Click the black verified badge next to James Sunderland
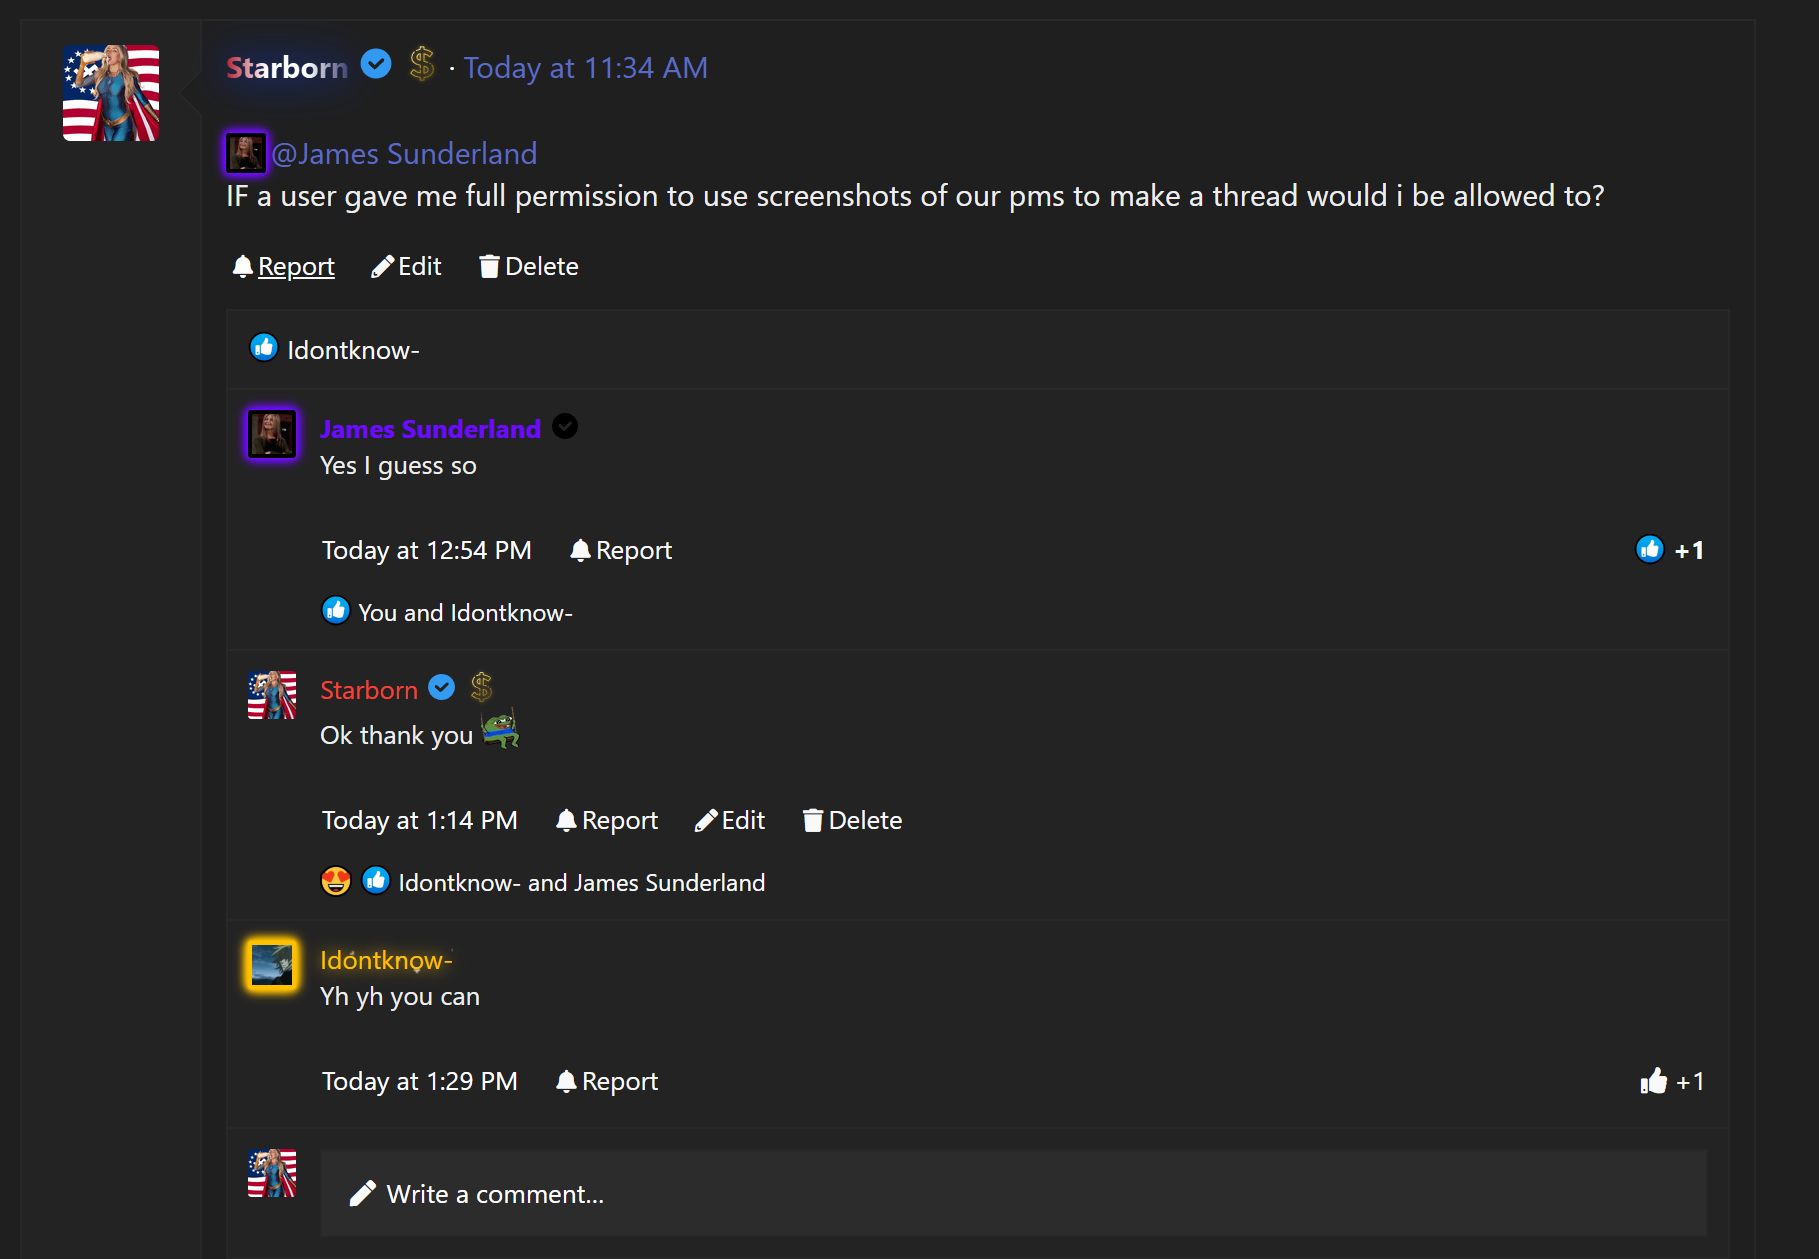This screenshot has width=1819, height=1259. point(565,427)
